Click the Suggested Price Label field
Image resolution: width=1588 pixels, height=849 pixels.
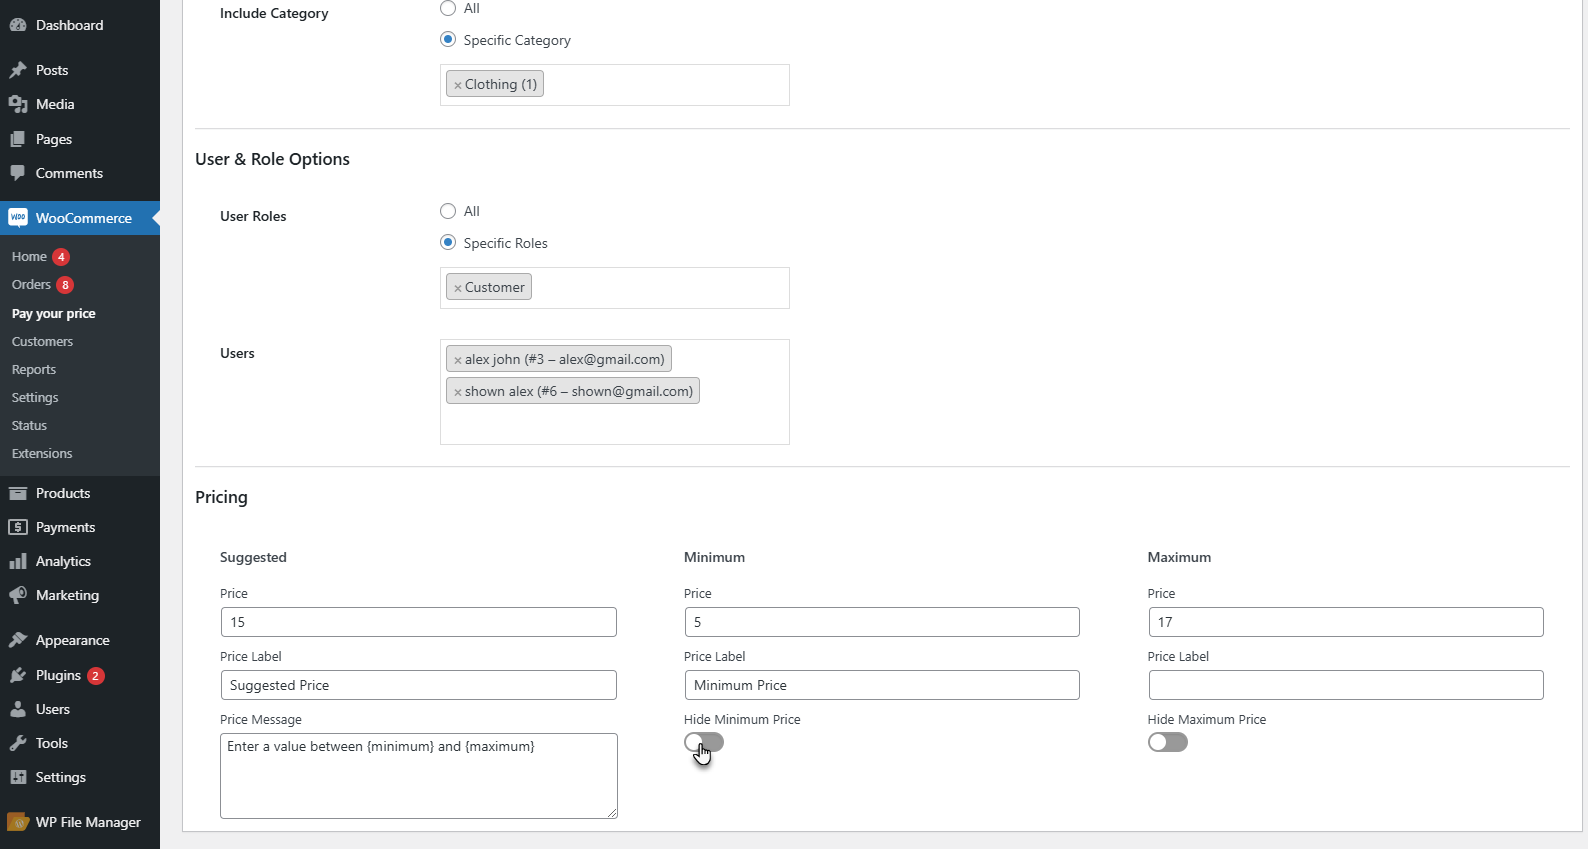pos(418,685)
